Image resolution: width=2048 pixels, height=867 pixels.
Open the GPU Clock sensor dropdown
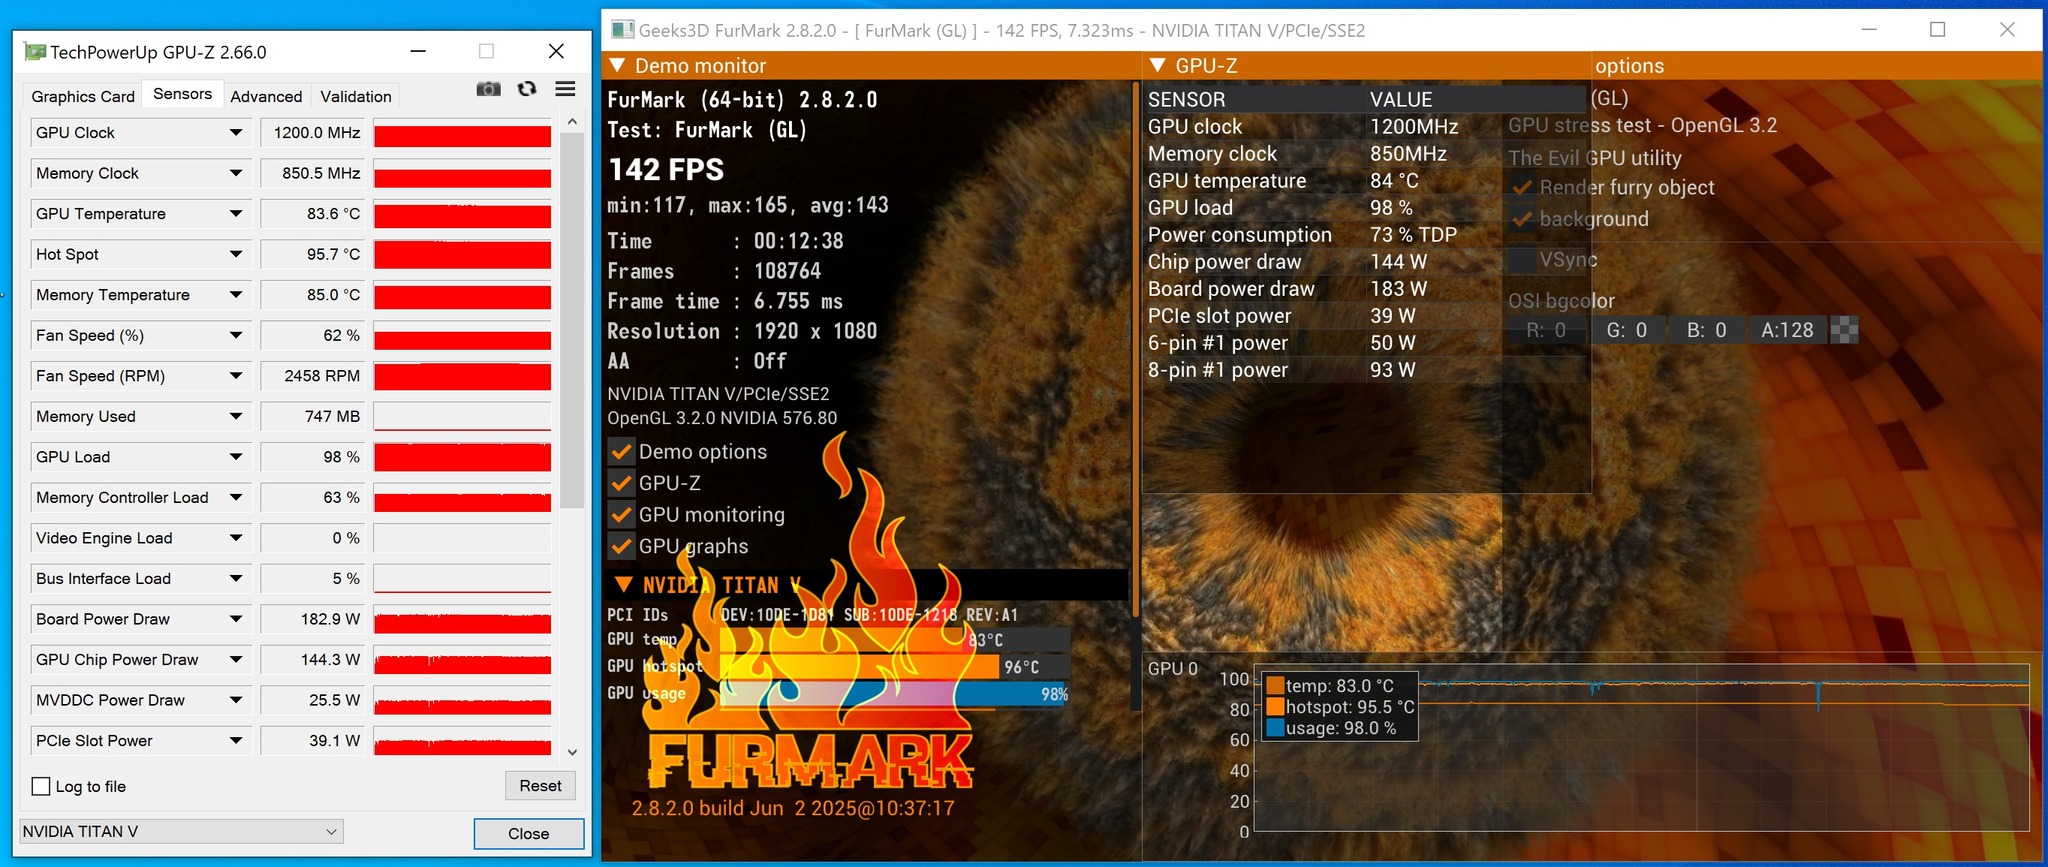(236, 133)
